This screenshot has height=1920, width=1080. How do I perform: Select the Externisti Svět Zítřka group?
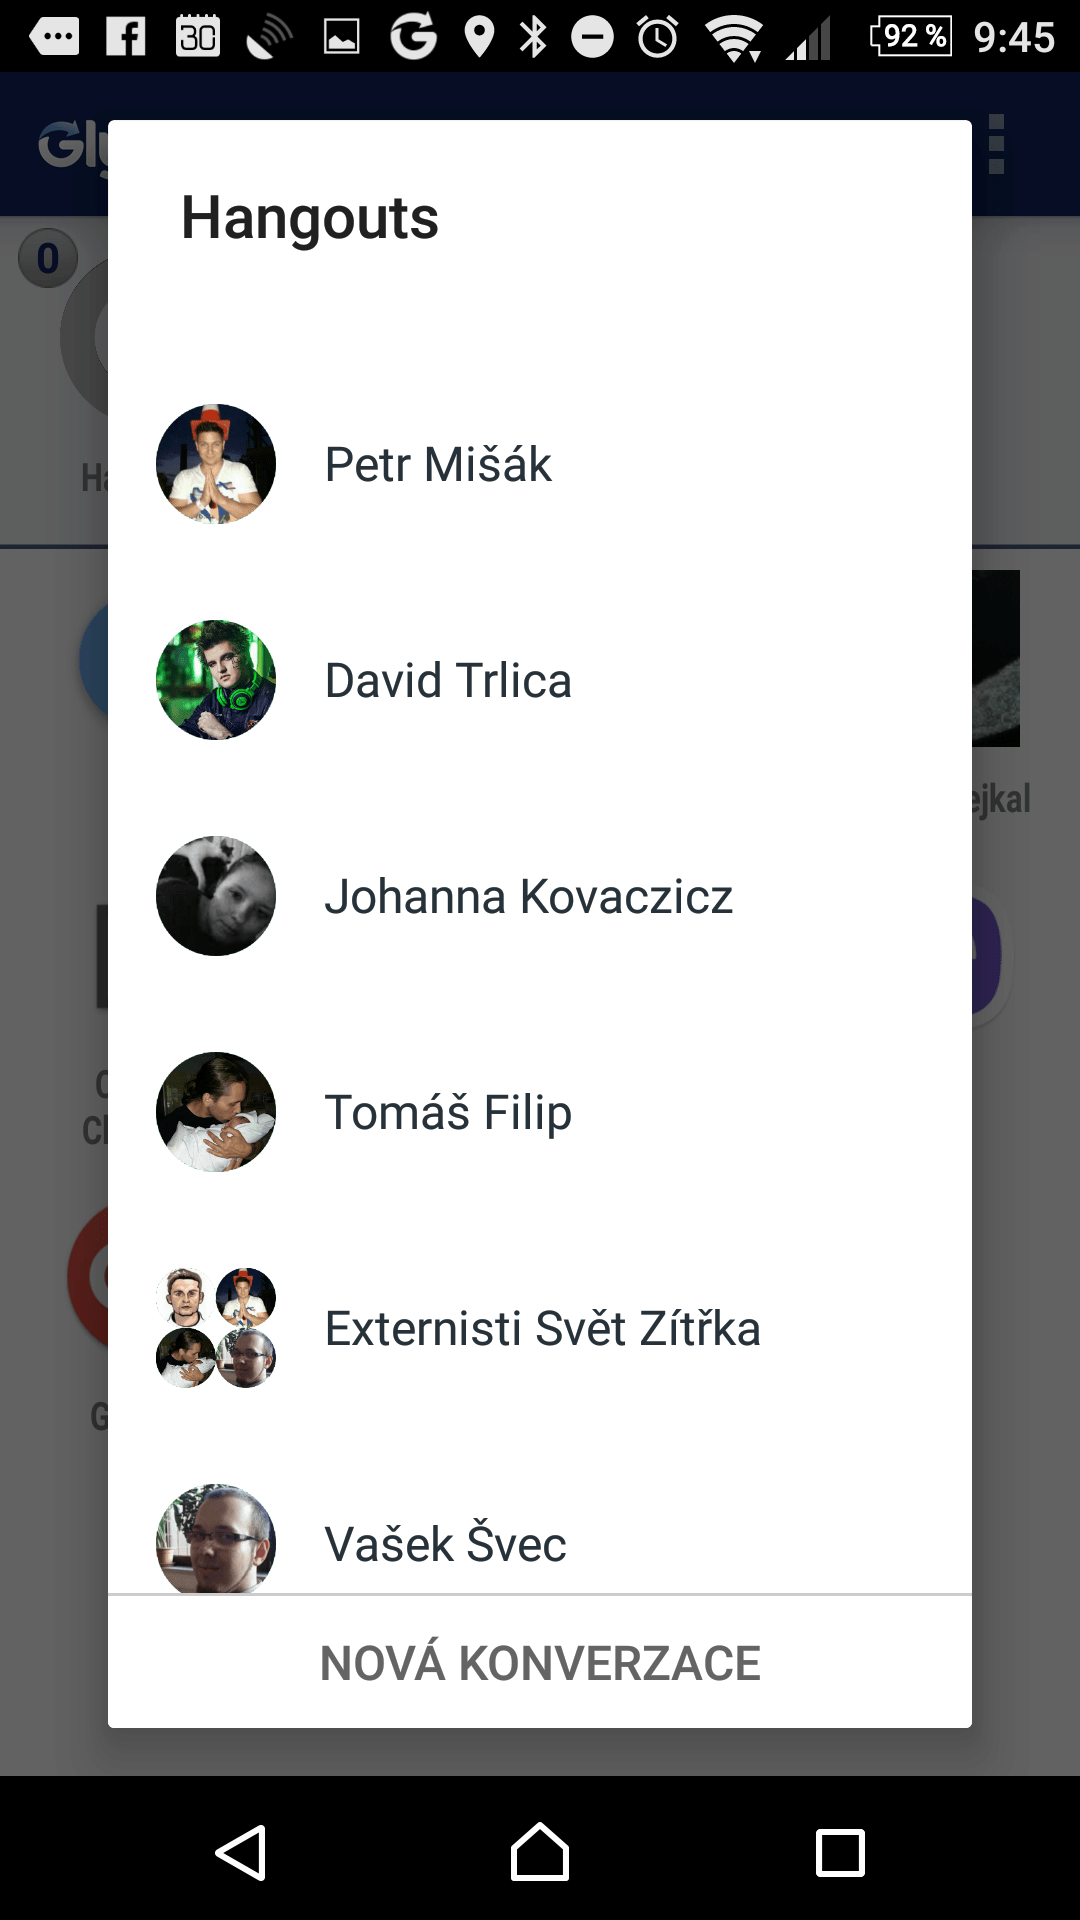point(540,1328)
